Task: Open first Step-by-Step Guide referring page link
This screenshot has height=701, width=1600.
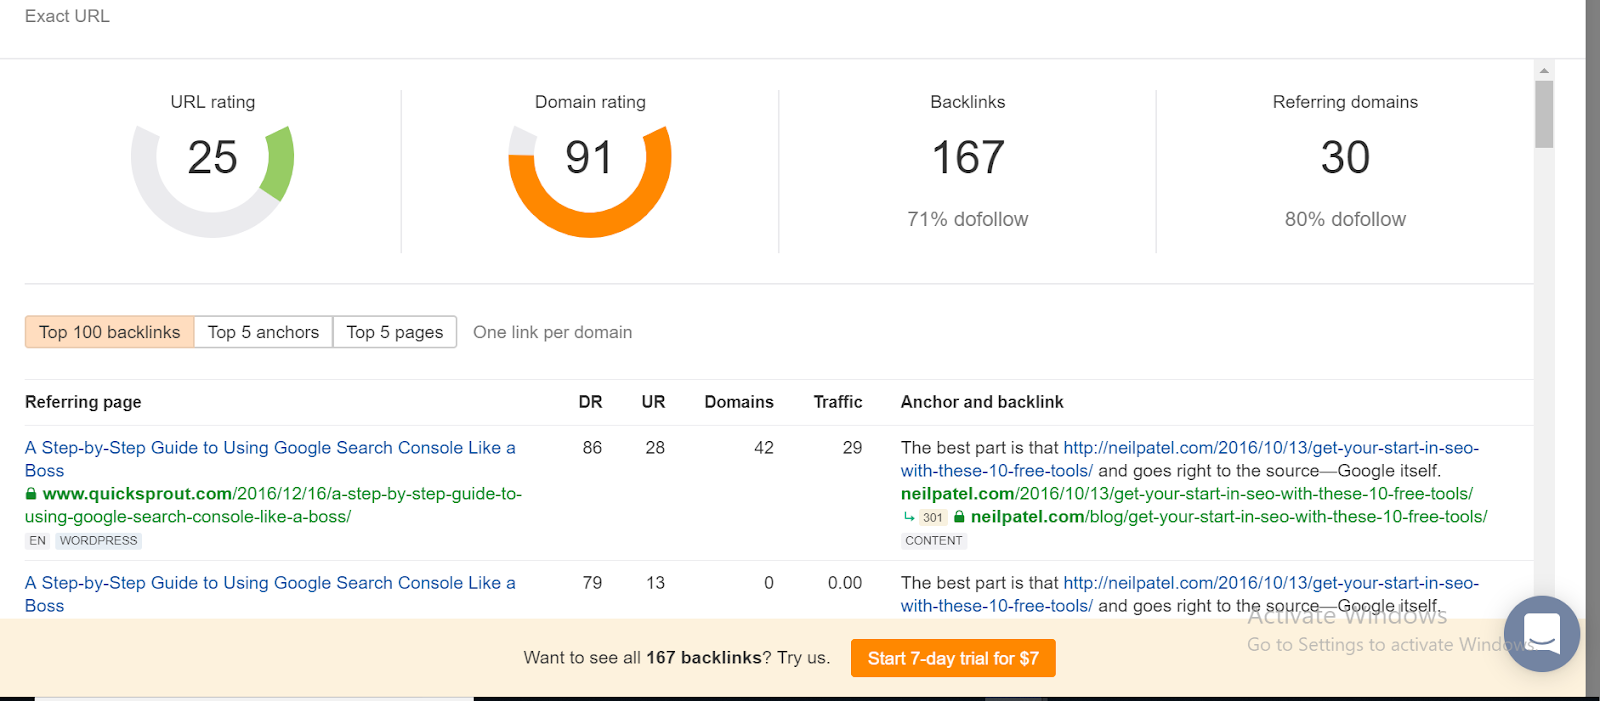Action: click(270, 459)
